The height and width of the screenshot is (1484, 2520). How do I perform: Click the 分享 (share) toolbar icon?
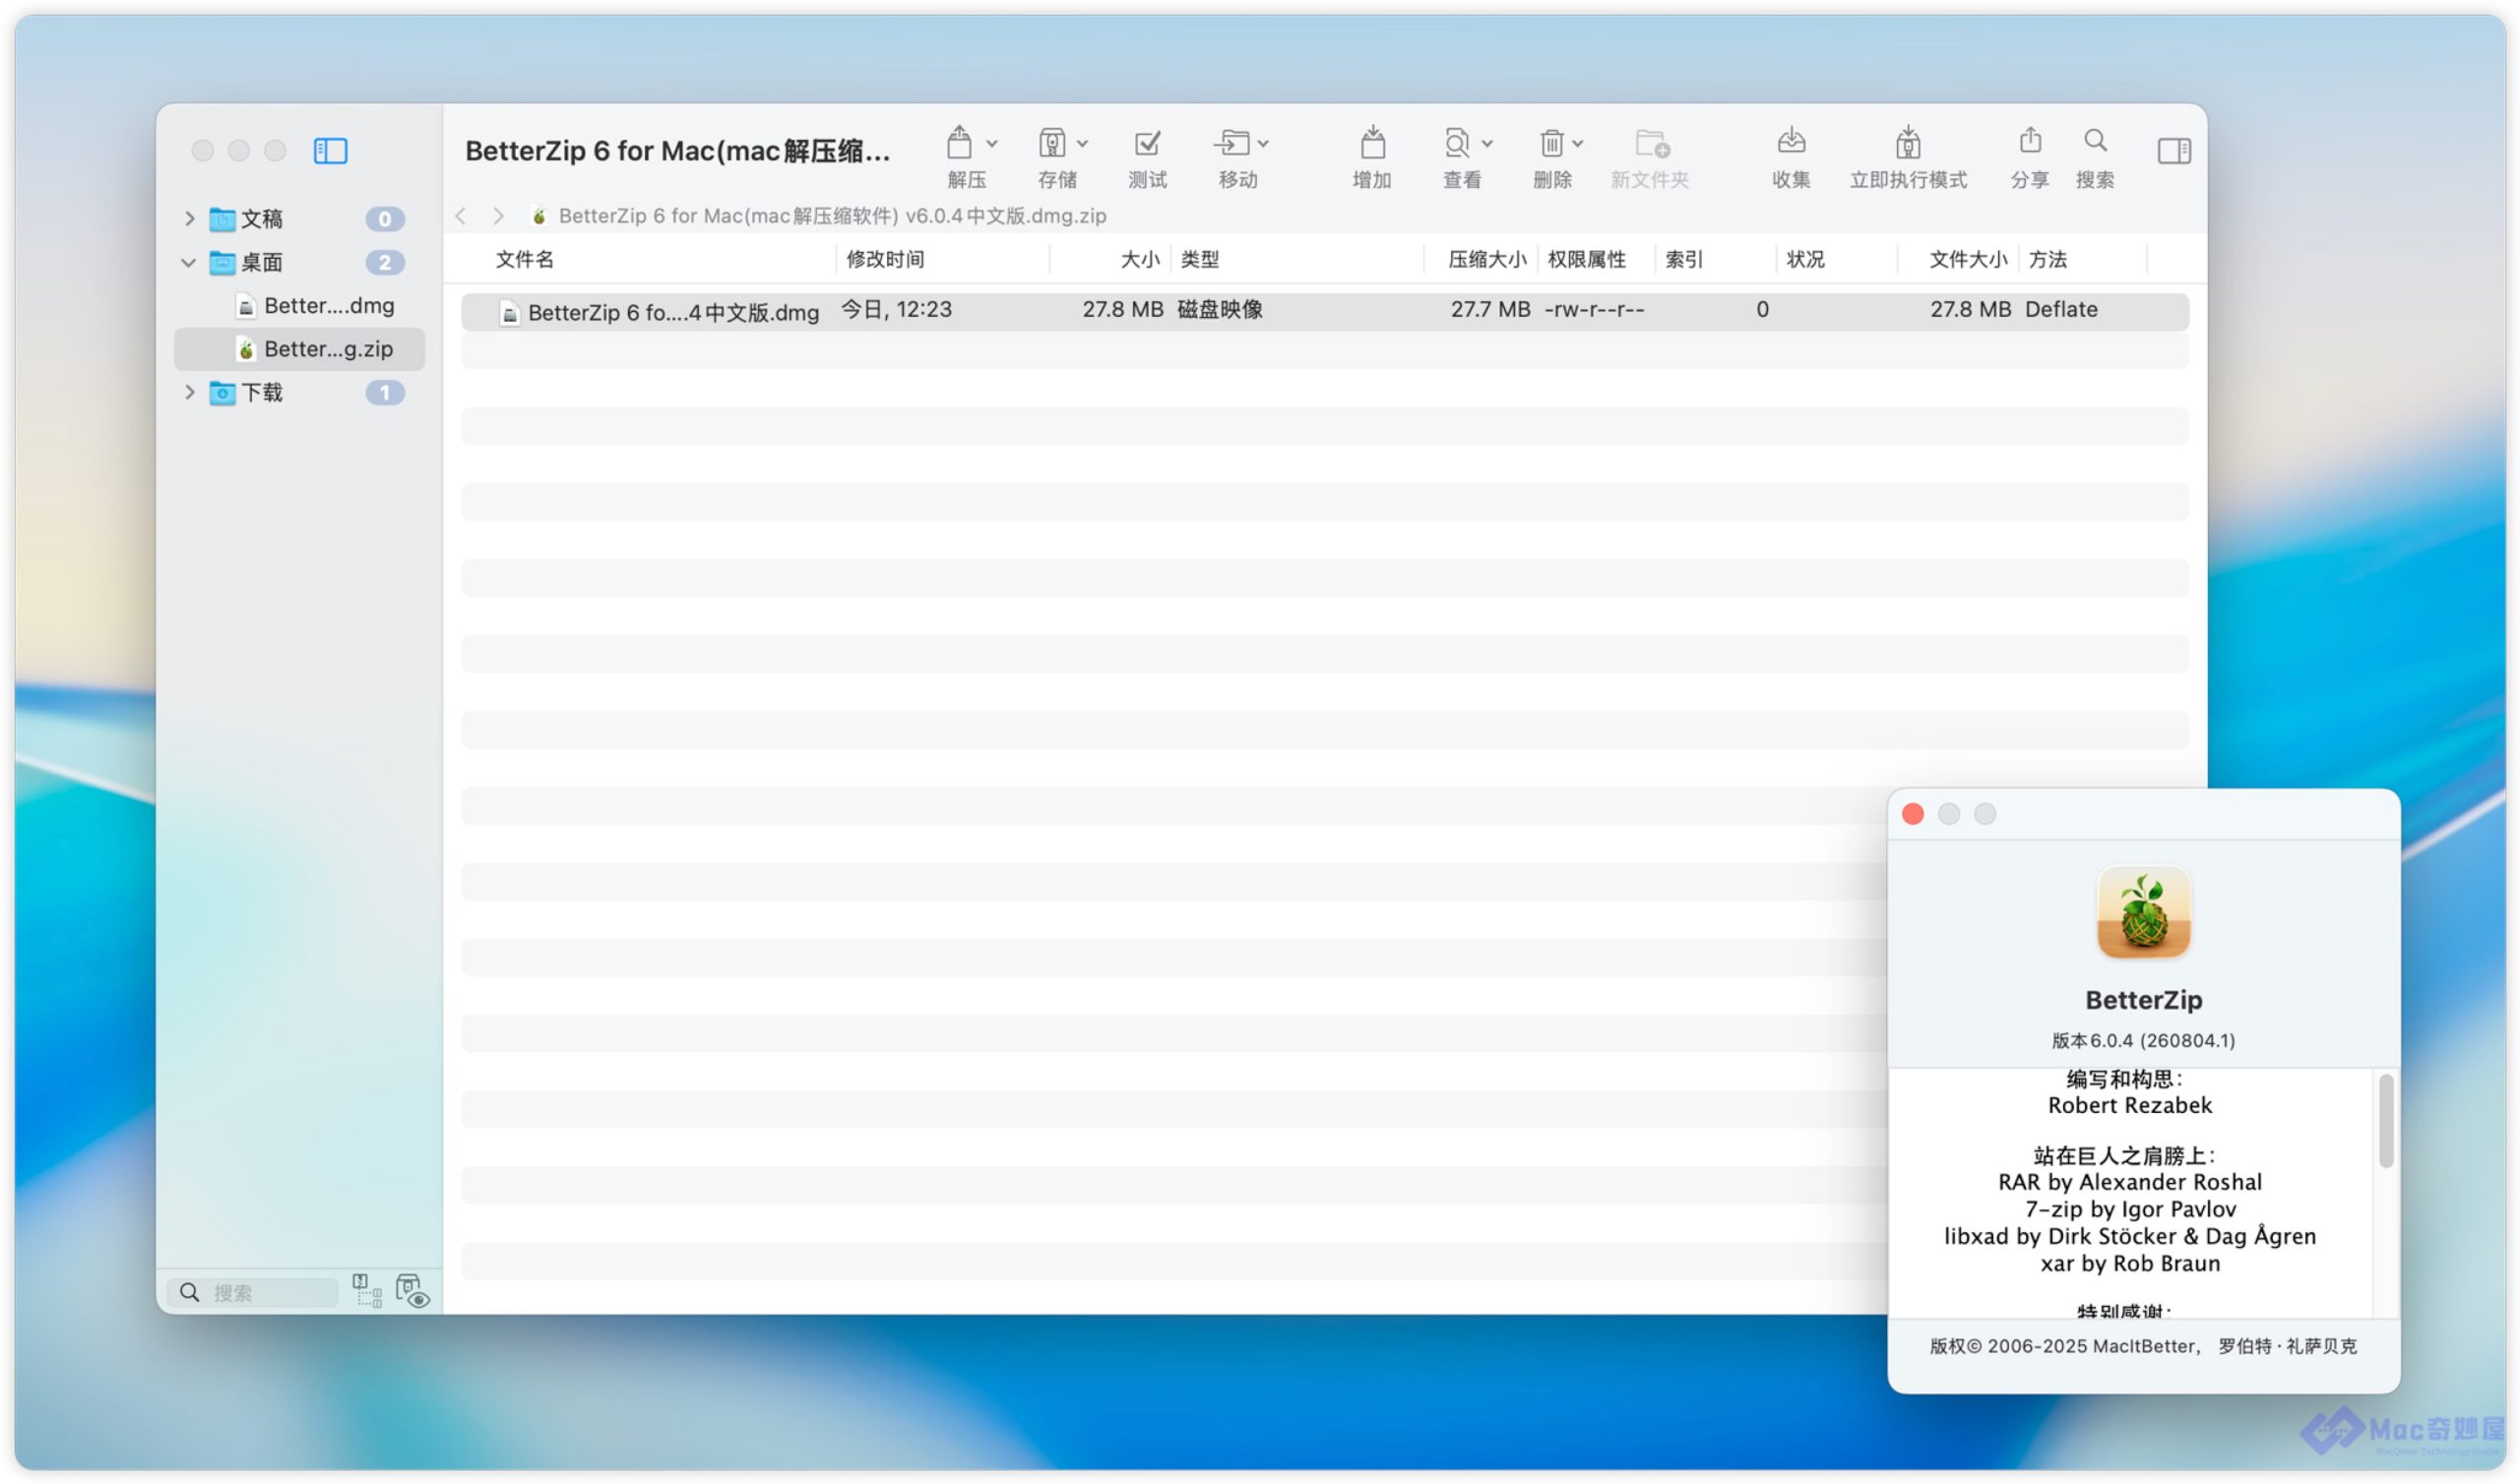tap(2030, 140)
